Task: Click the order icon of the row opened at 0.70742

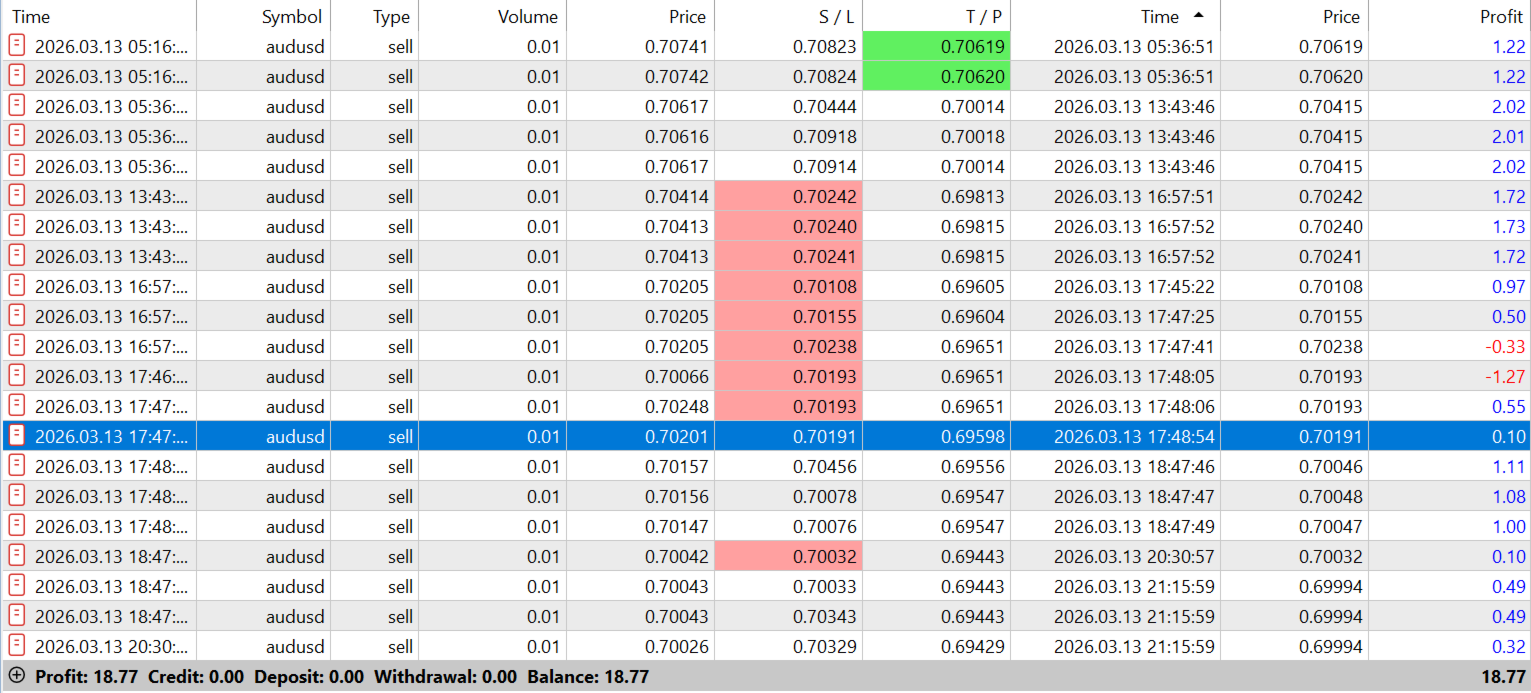Action: click(17, 76)
